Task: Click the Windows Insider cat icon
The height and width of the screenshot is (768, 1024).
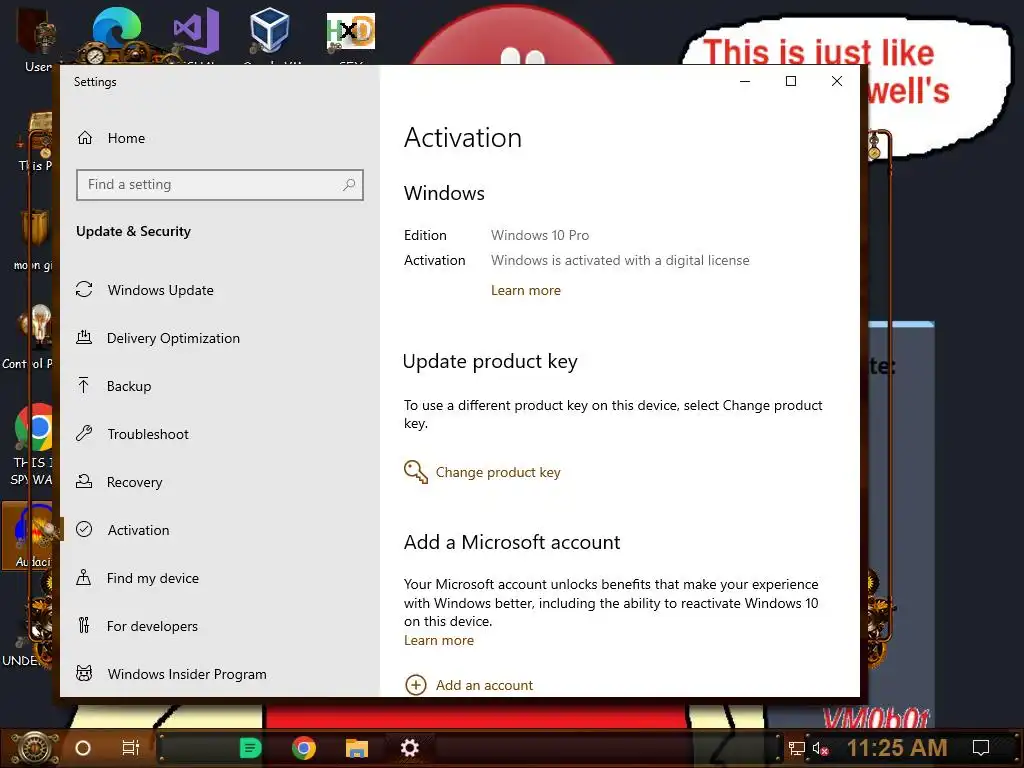Action: click(84, 673)
